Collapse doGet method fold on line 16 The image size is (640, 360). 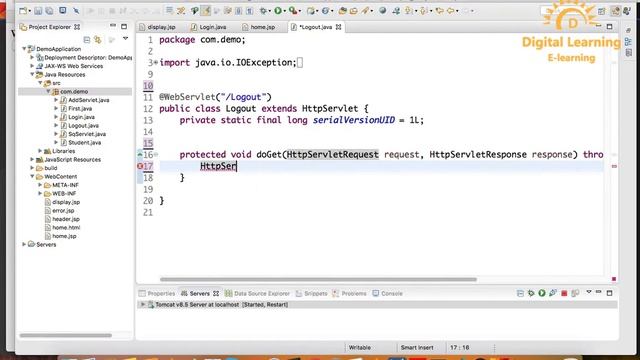[x=156, y=154]
